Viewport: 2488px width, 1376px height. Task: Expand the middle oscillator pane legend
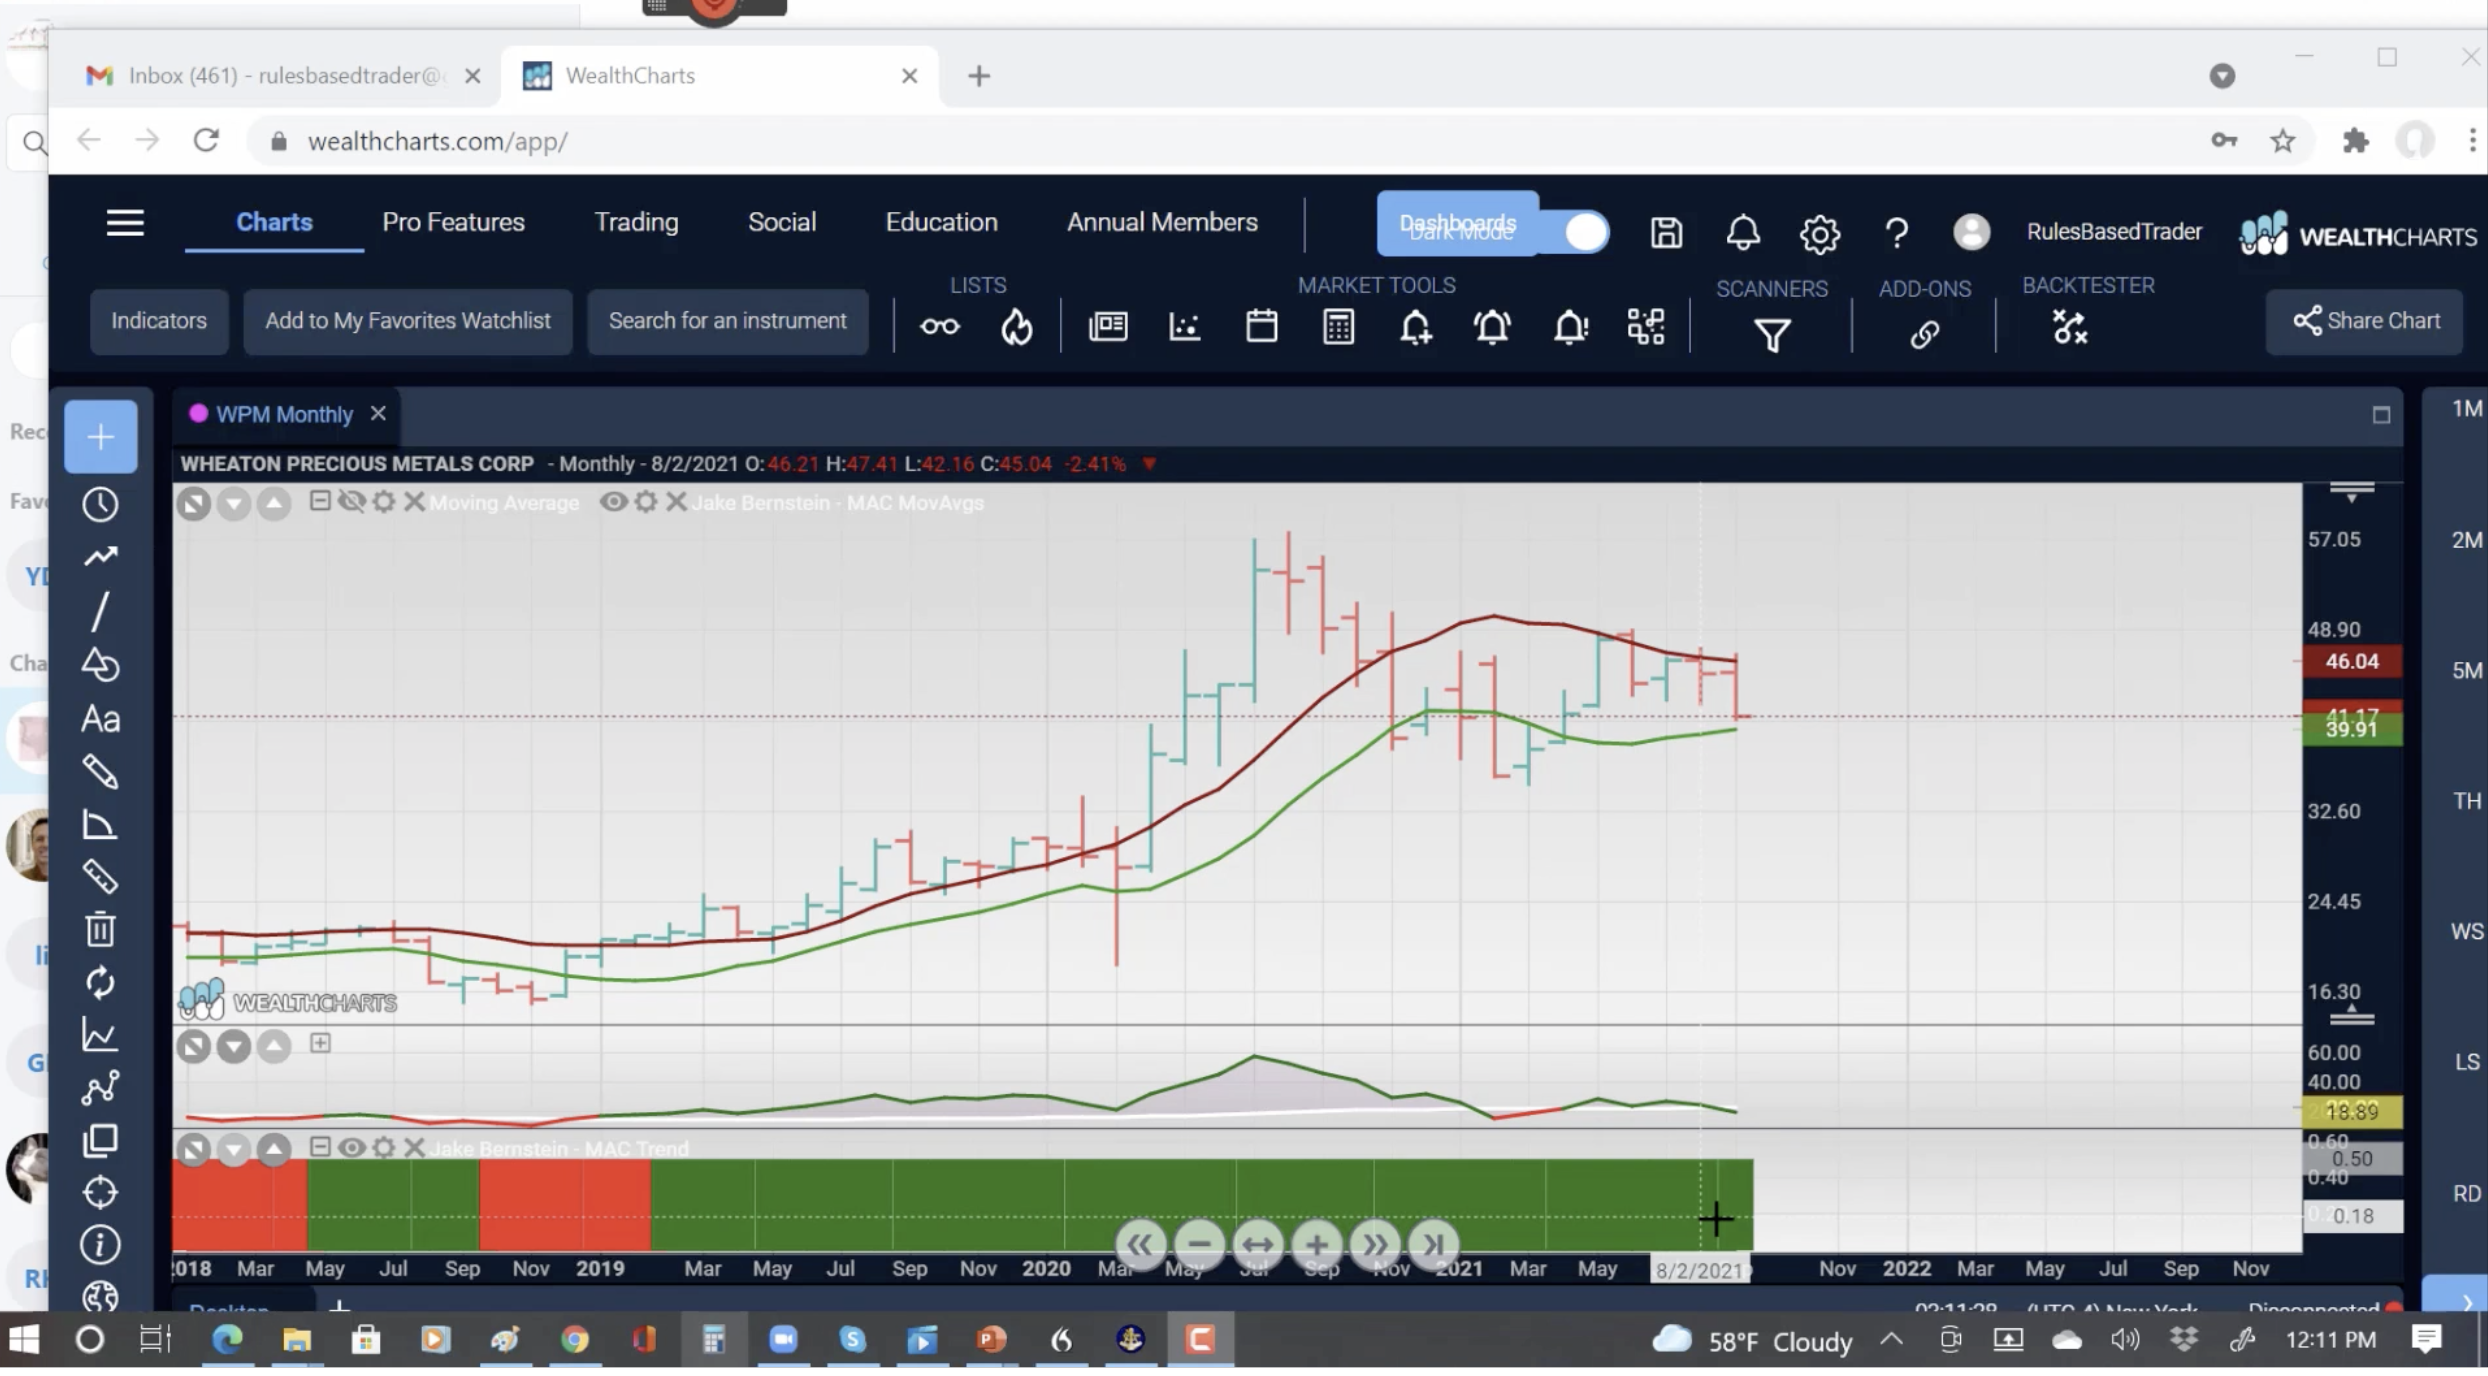(x=320, y=1043)
